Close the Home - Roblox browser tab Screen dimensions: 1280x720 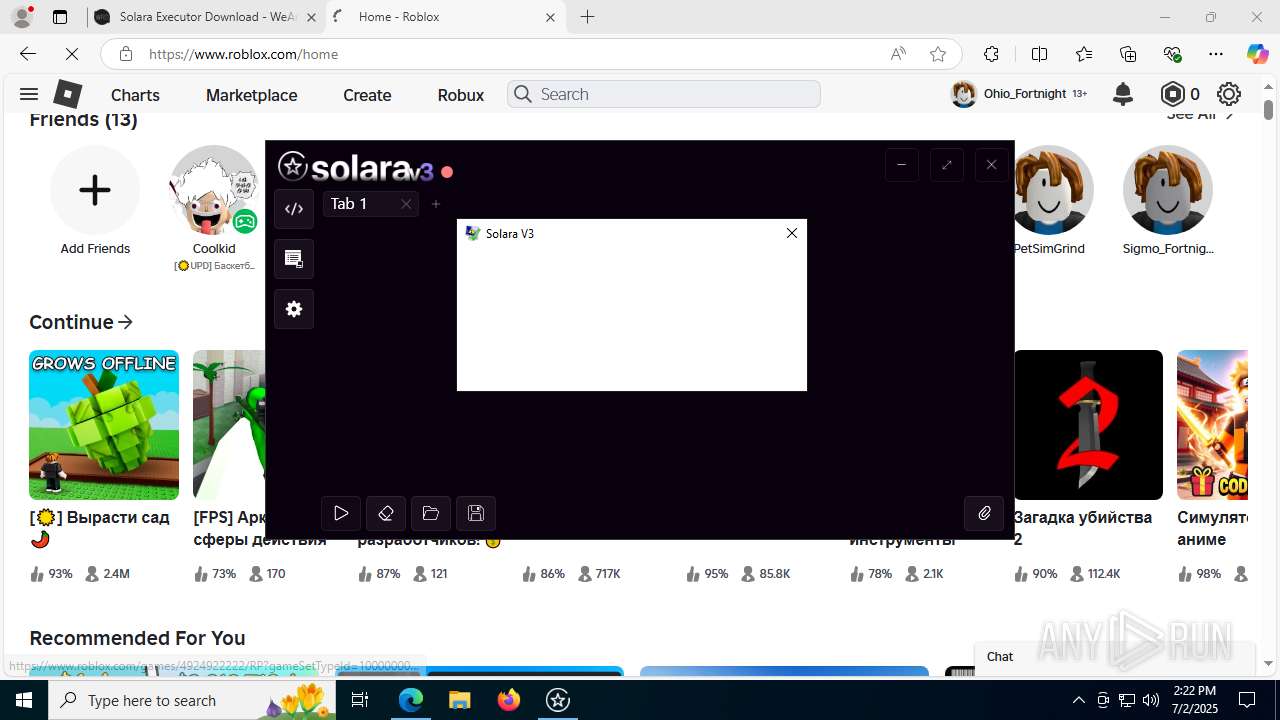tap(550, 17)
